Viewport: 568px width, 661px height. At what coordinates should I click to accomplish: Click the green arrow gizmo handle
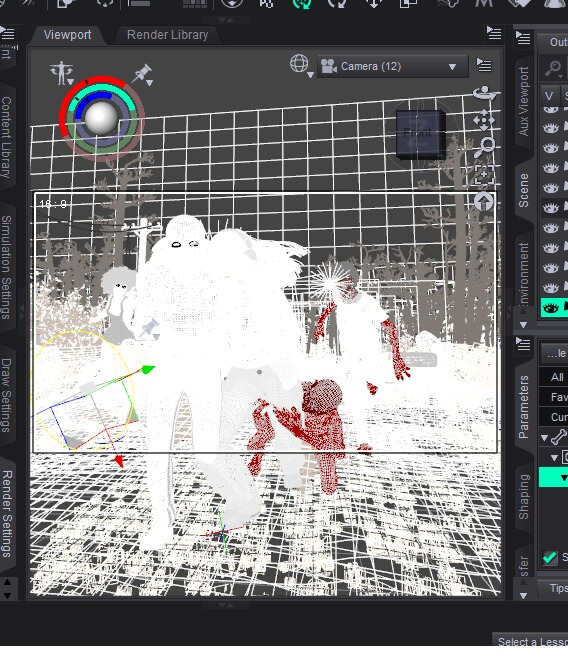point(148,370)
